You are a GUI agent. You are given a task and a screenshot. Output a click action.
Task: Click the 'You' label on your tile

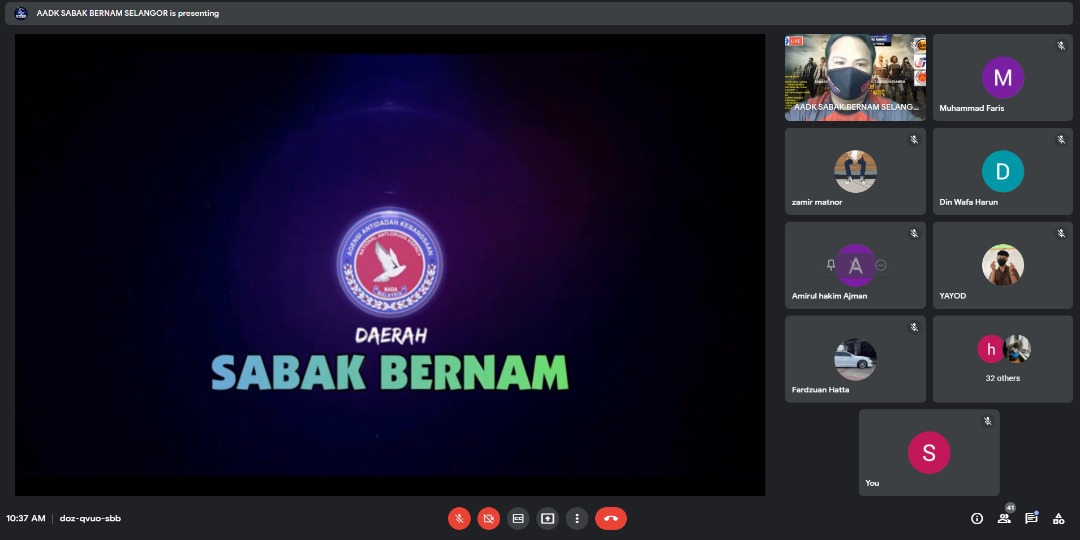pos(872,483)
